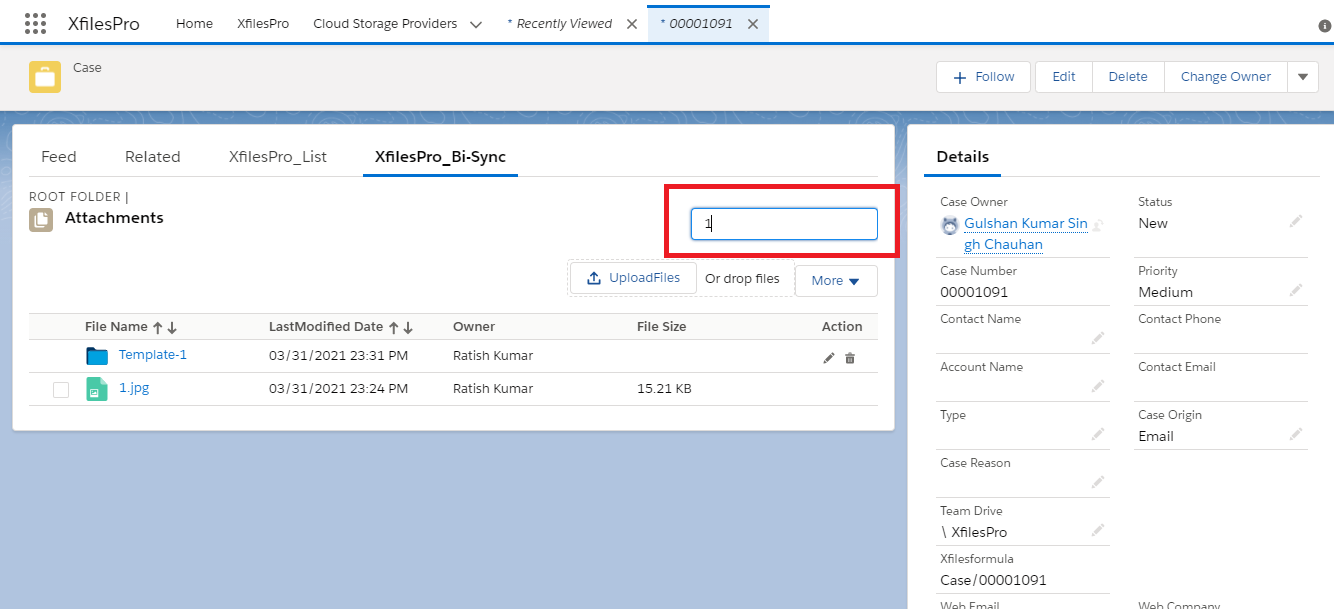The height and width of the screenshot is (609, 1334).
Task: Expand the Cloud Storage Providers chevron
Action: coord(476,24)
